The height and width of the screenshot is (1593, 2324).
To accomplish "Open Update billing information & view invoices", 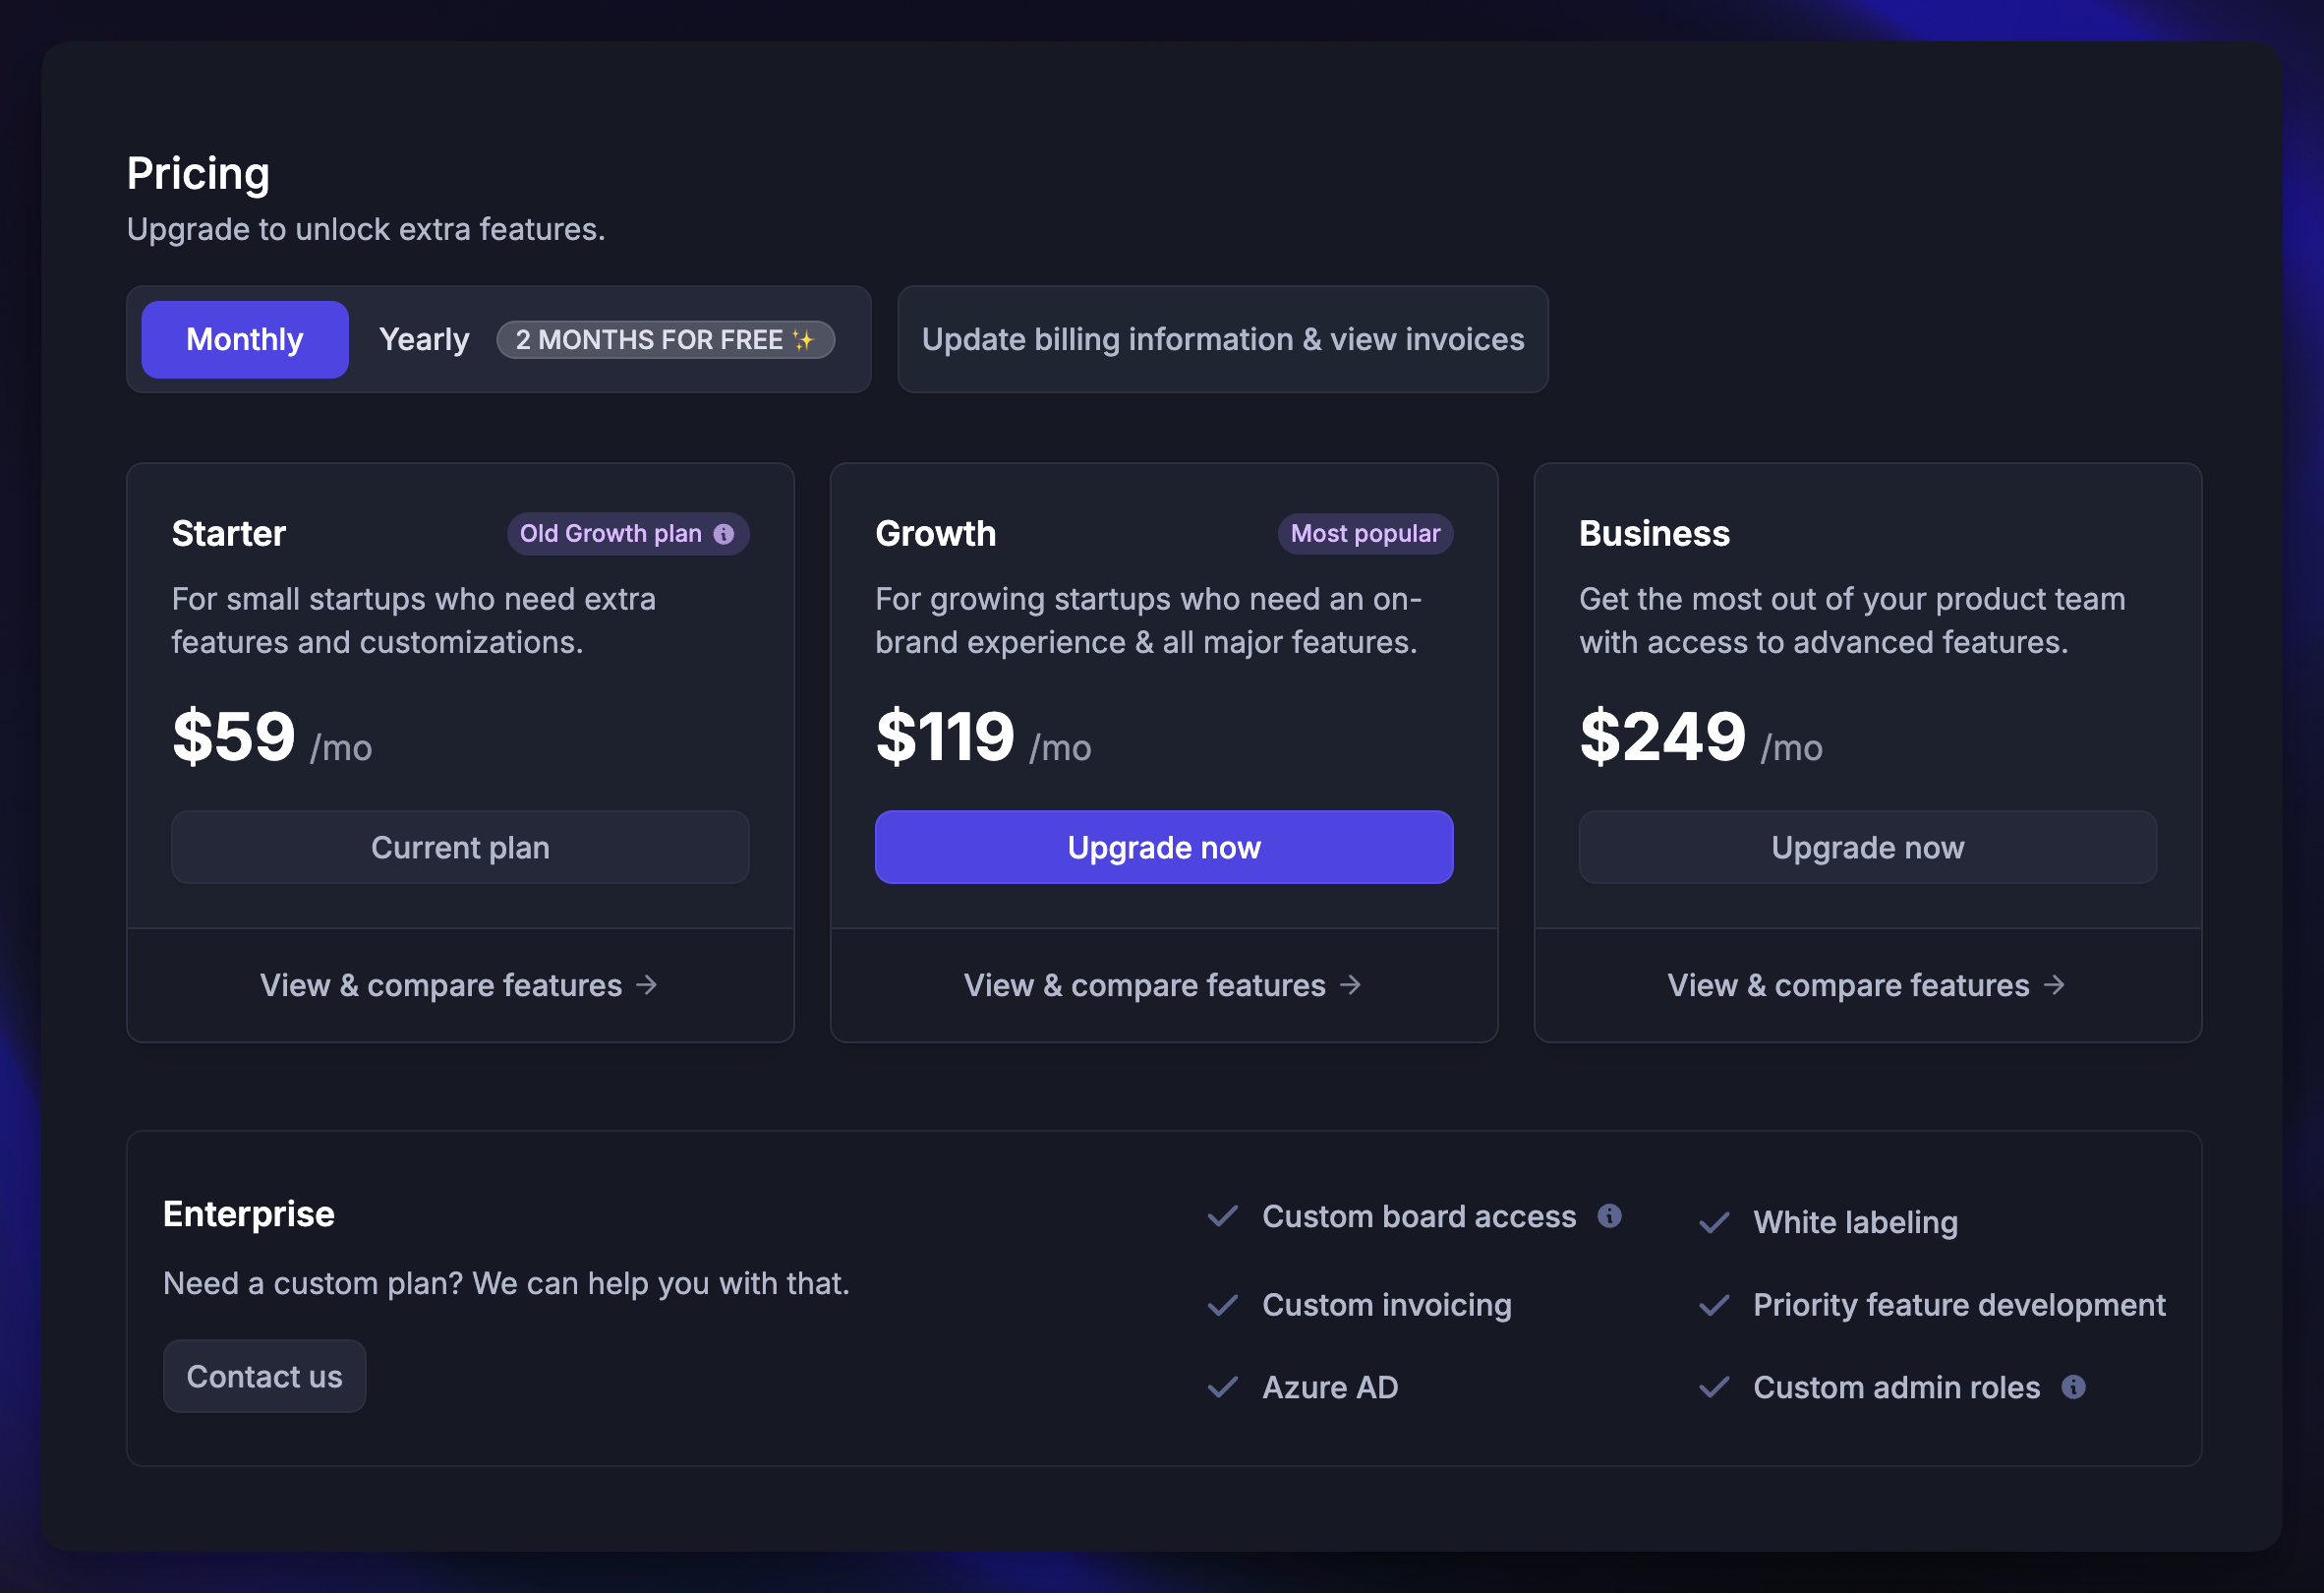I will click(x=1222, y=340).
